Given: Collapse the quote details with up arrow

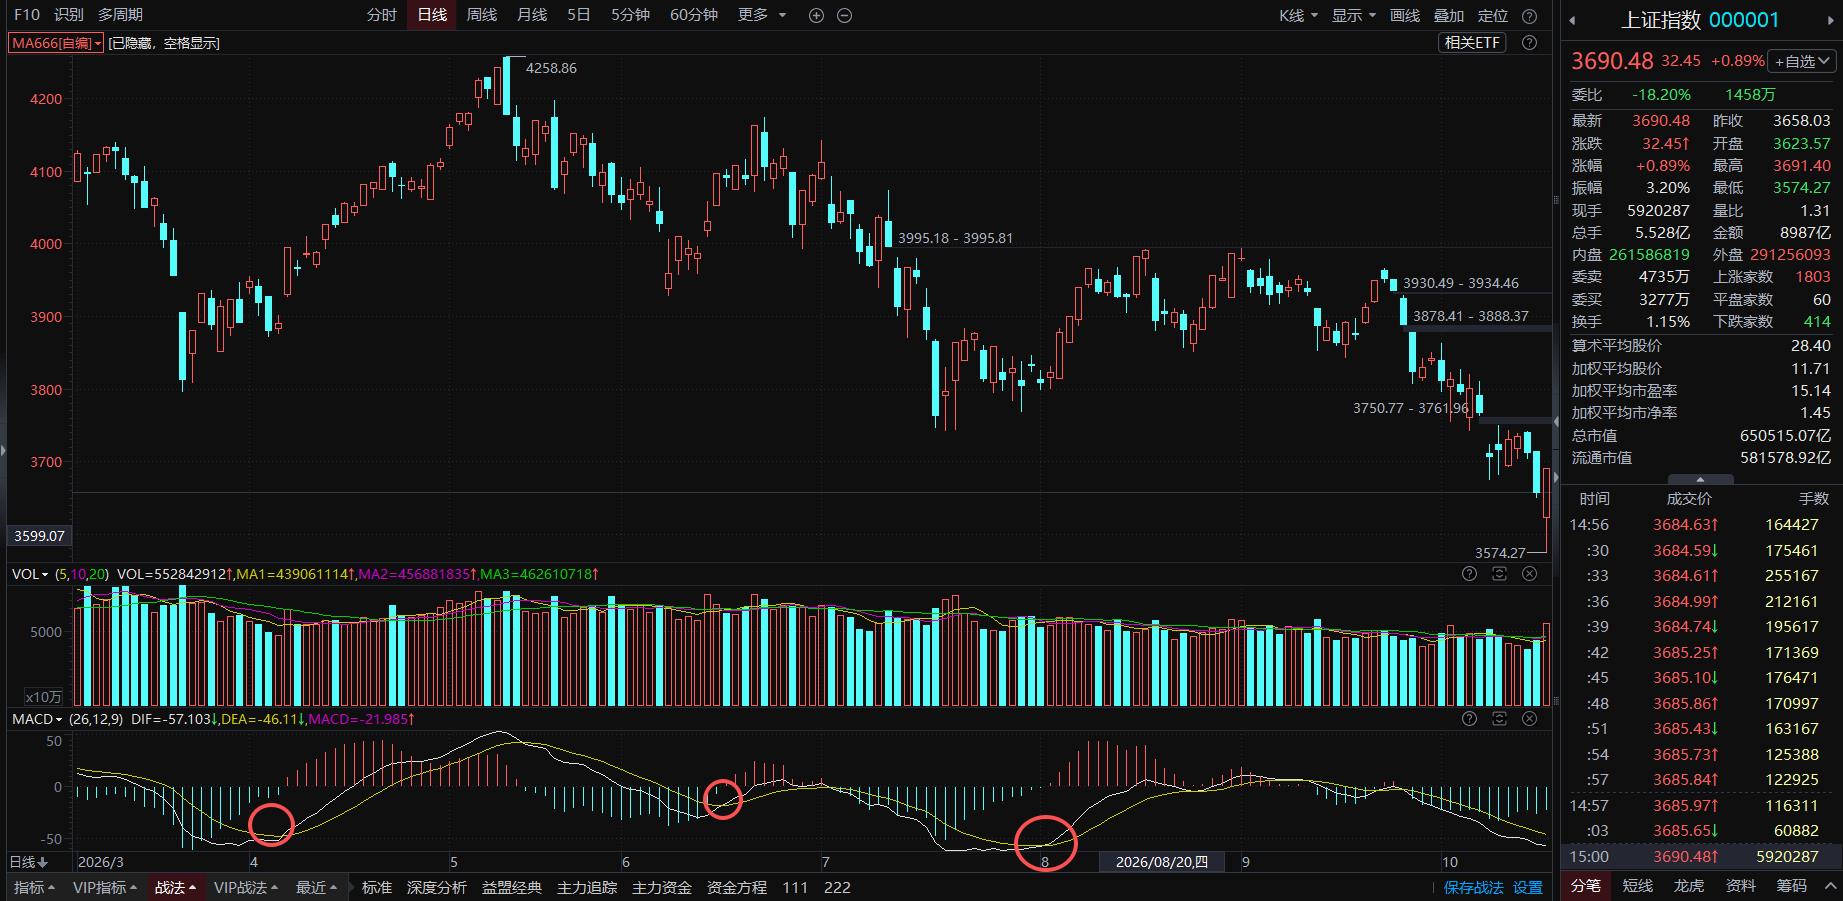Looking at the screenshot, I should pos(1700,480).
